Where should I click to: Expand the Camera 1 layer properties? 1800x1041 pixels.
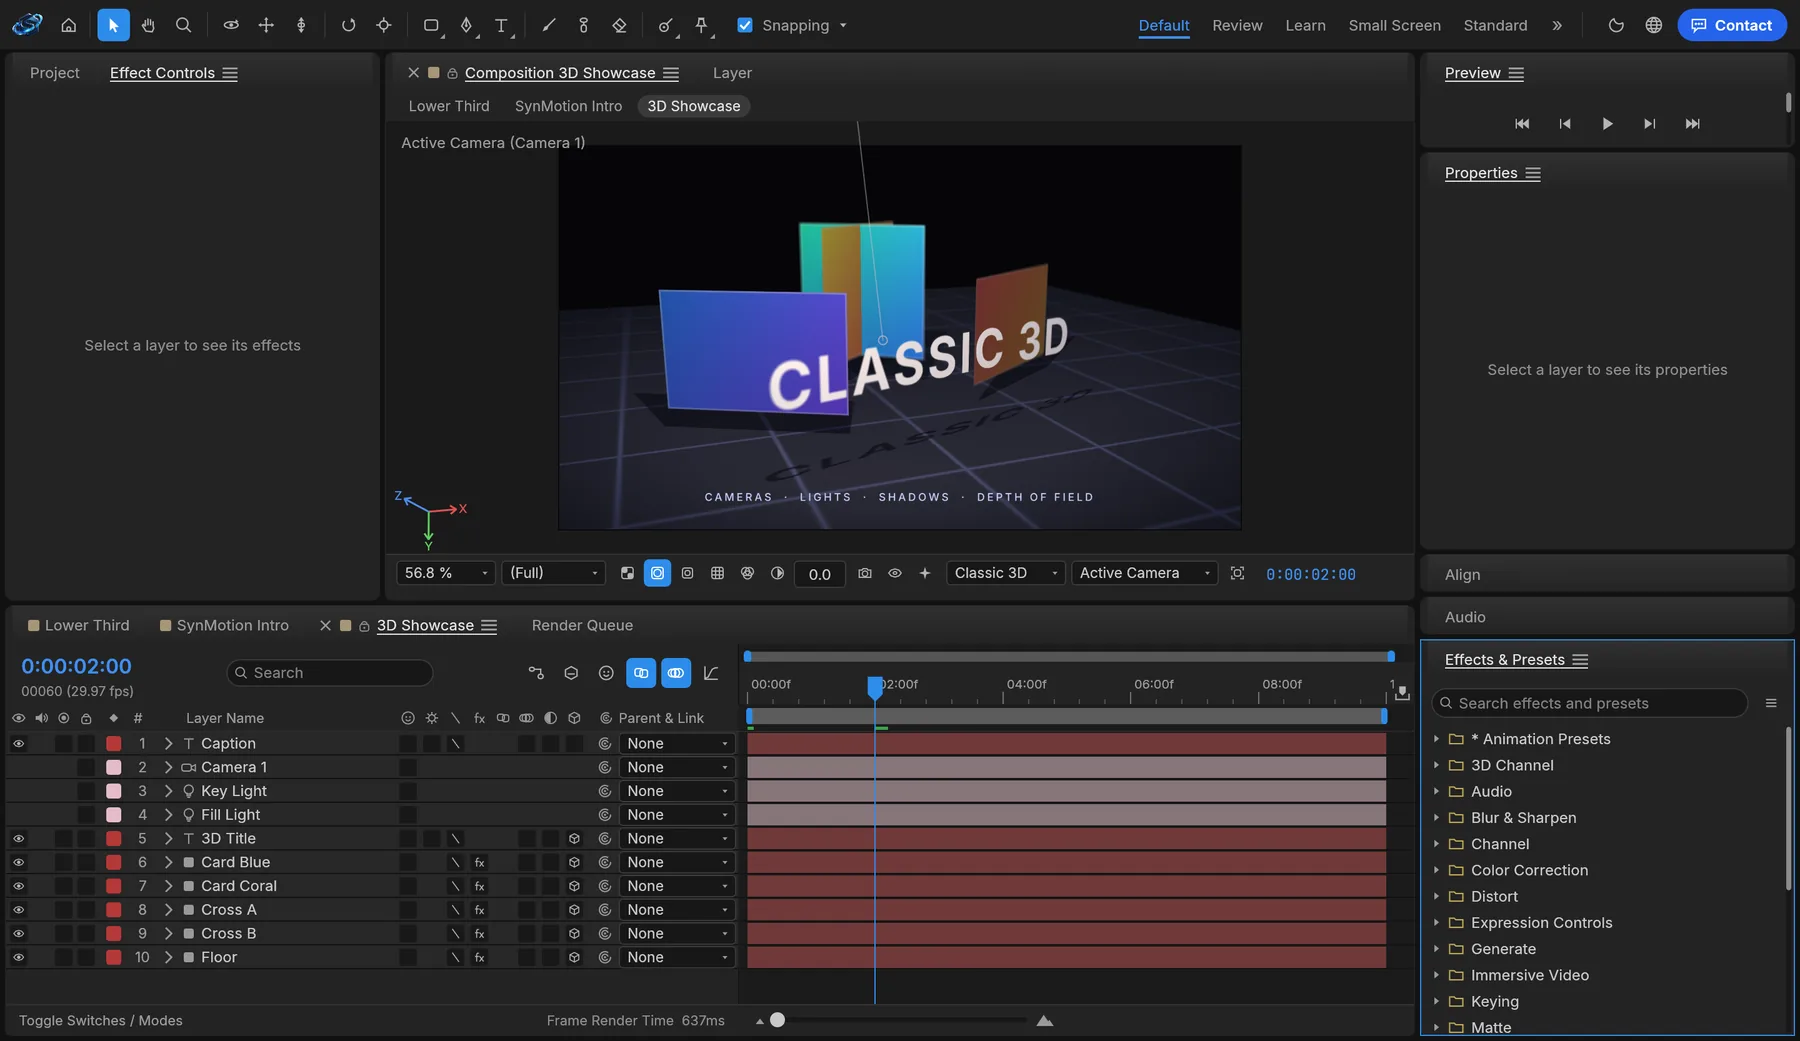pyautogui.click(x=168, y=768)
